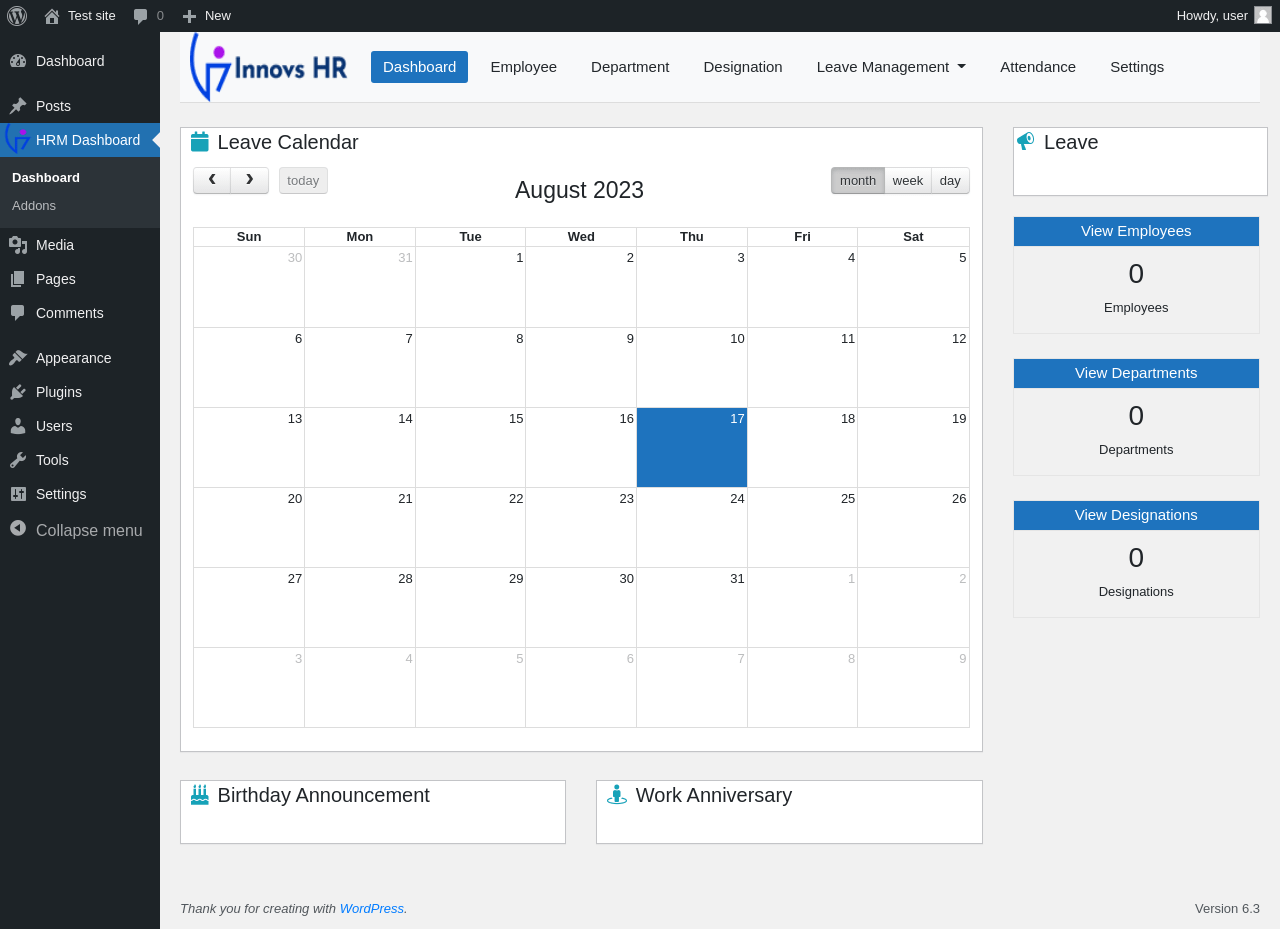Screen dimensions: 1280x929
Task: Switch calendar to day view
Action: click(x=950, y=180)
